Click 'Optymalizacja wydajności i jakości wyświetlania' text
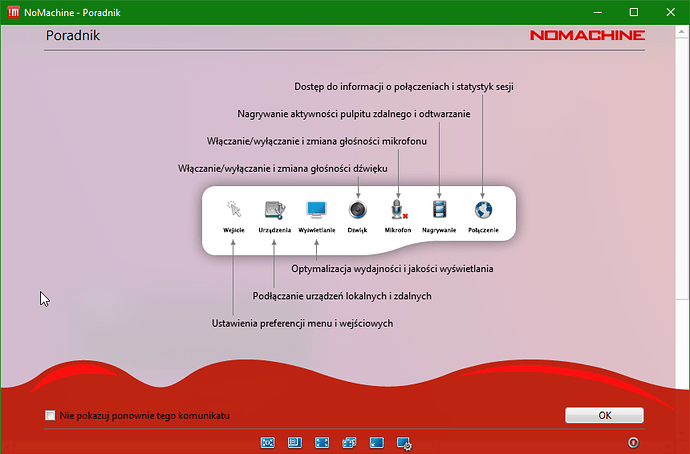The height and width of the screenshot is (454, 690). (x=392, y=269)
